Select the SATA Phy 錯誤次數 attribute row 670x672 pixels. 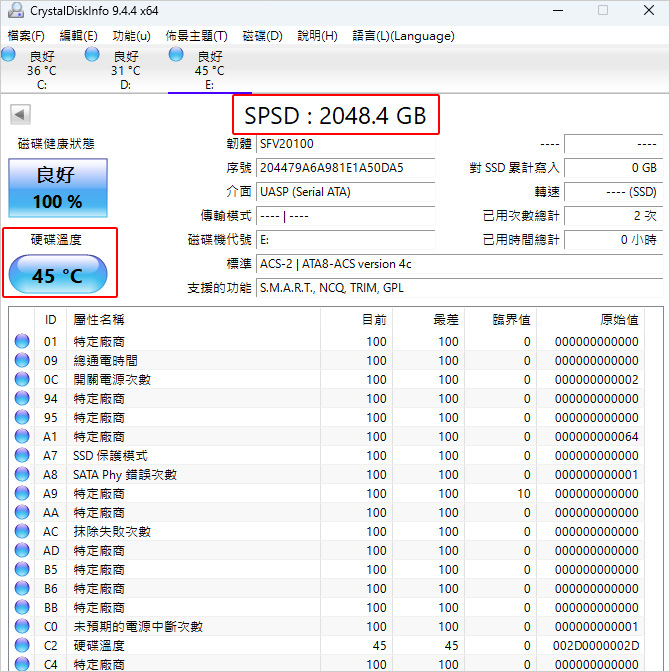(327, 474)
